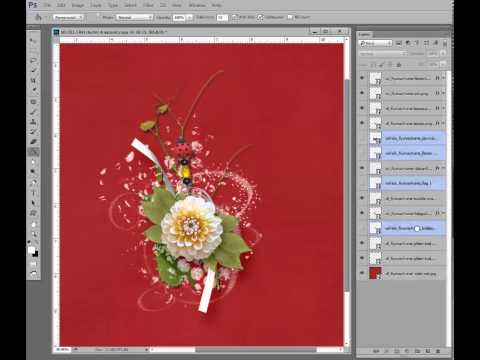The width and height of the screenshot is (480, 360).
Task: Open the Filter menu
Action: 148,5
